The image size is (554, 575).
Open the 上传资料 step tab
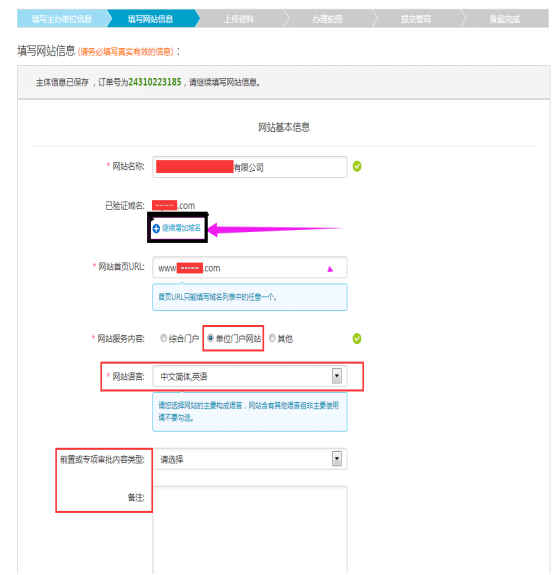[239, 19]
